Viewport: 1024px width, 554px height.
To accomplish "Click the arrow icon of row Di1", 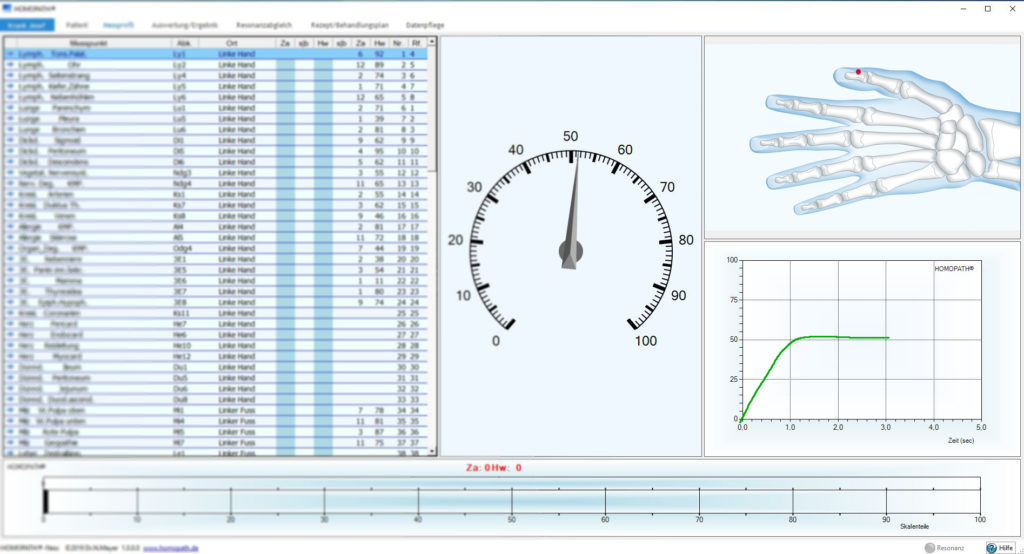I will [10, 140].
